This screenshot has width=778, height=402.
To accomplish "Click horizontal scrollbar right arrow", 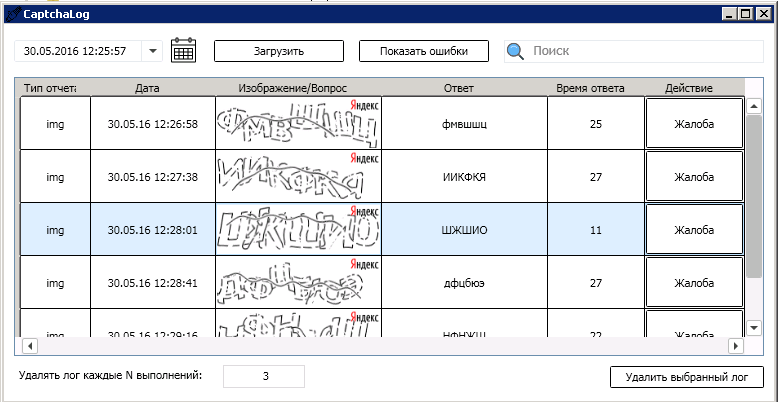I will click(736, 345).
